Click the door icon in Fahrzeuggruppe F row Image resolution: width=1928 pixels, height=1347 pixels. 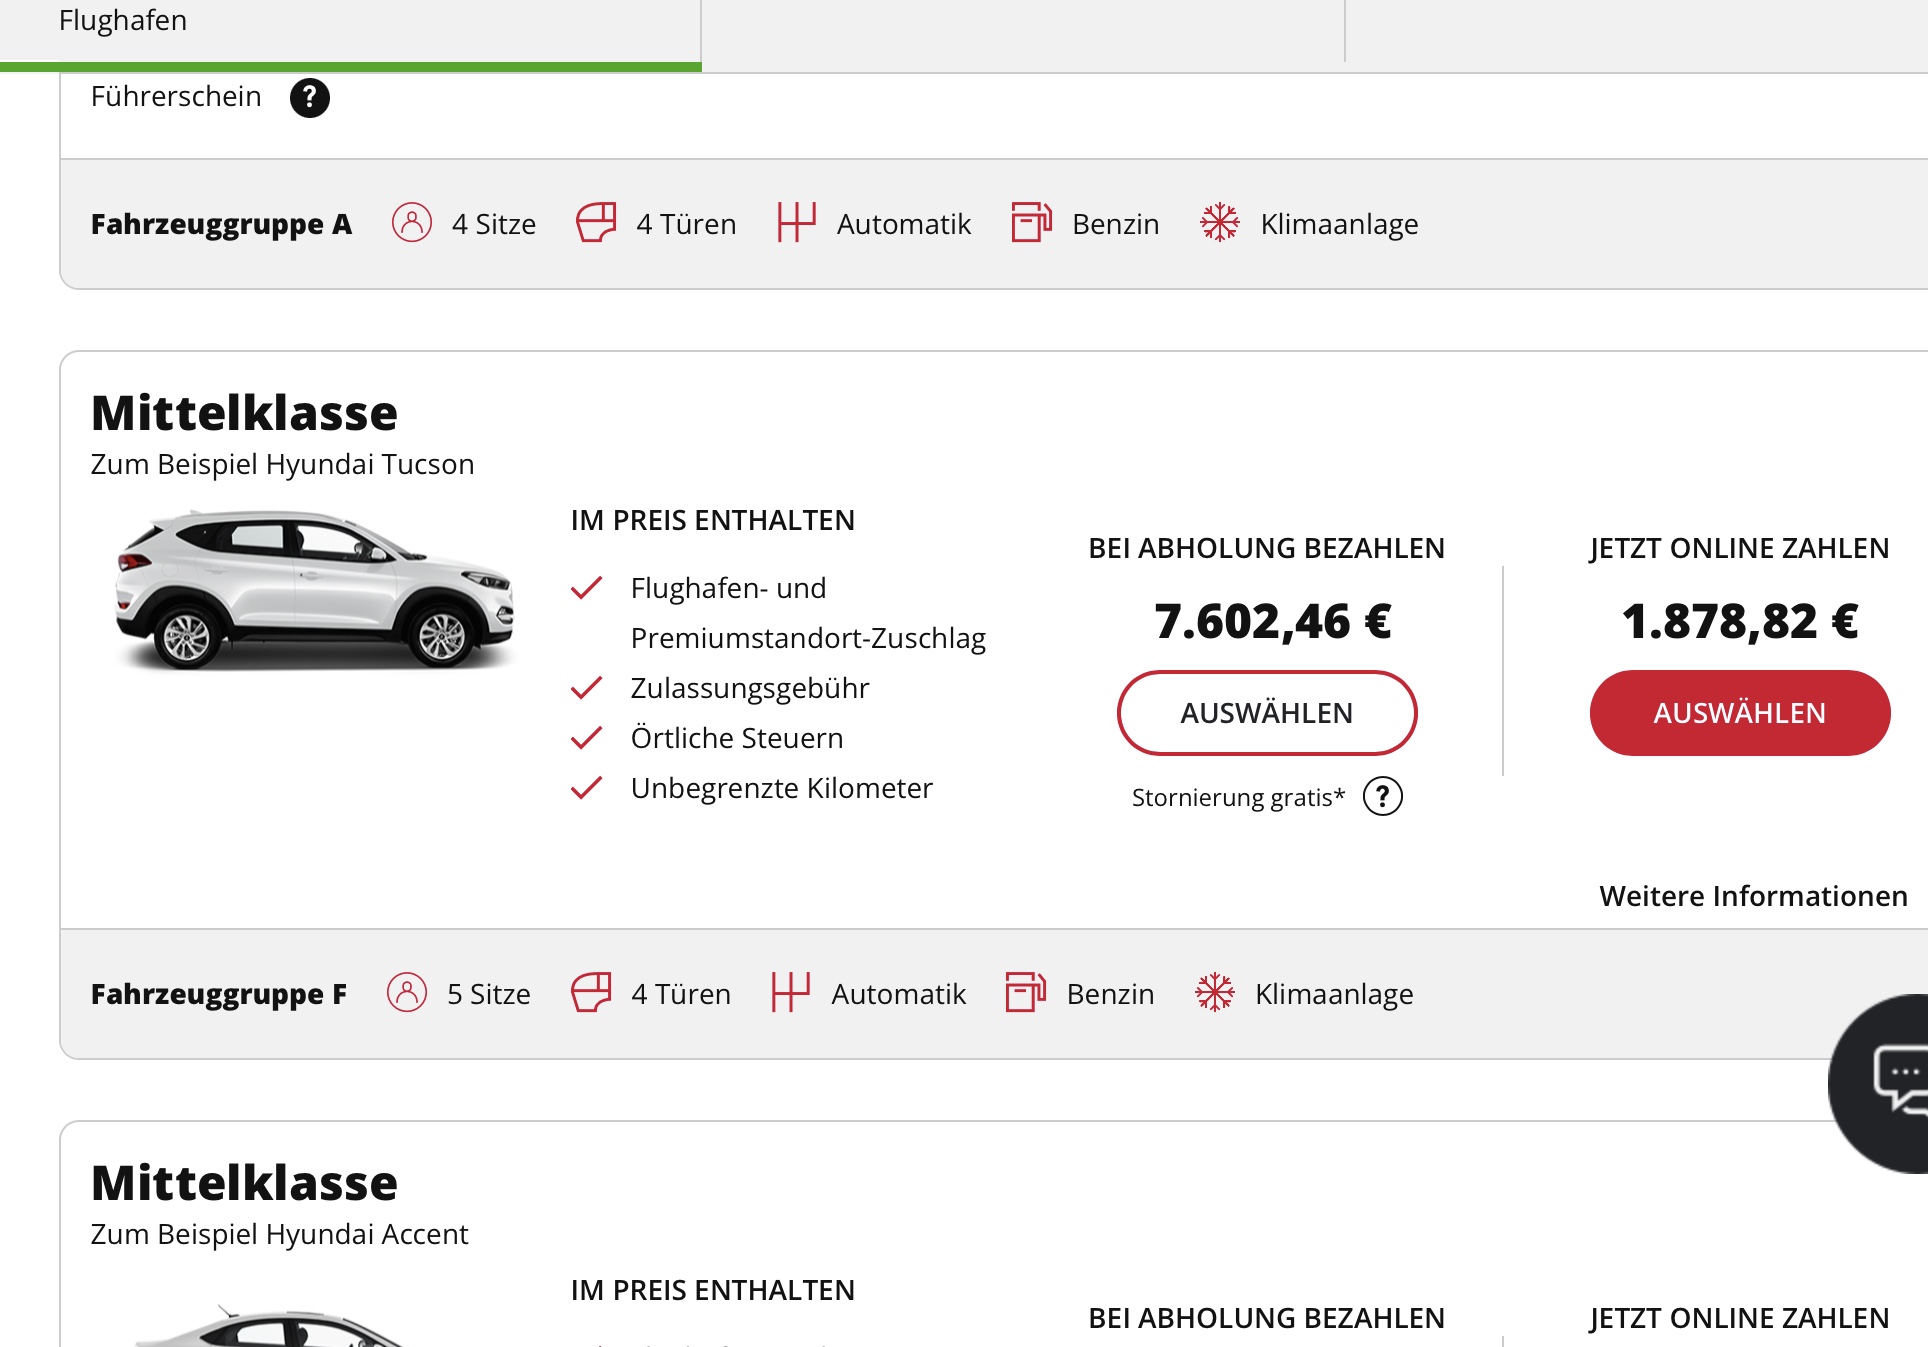pos(591,993)
